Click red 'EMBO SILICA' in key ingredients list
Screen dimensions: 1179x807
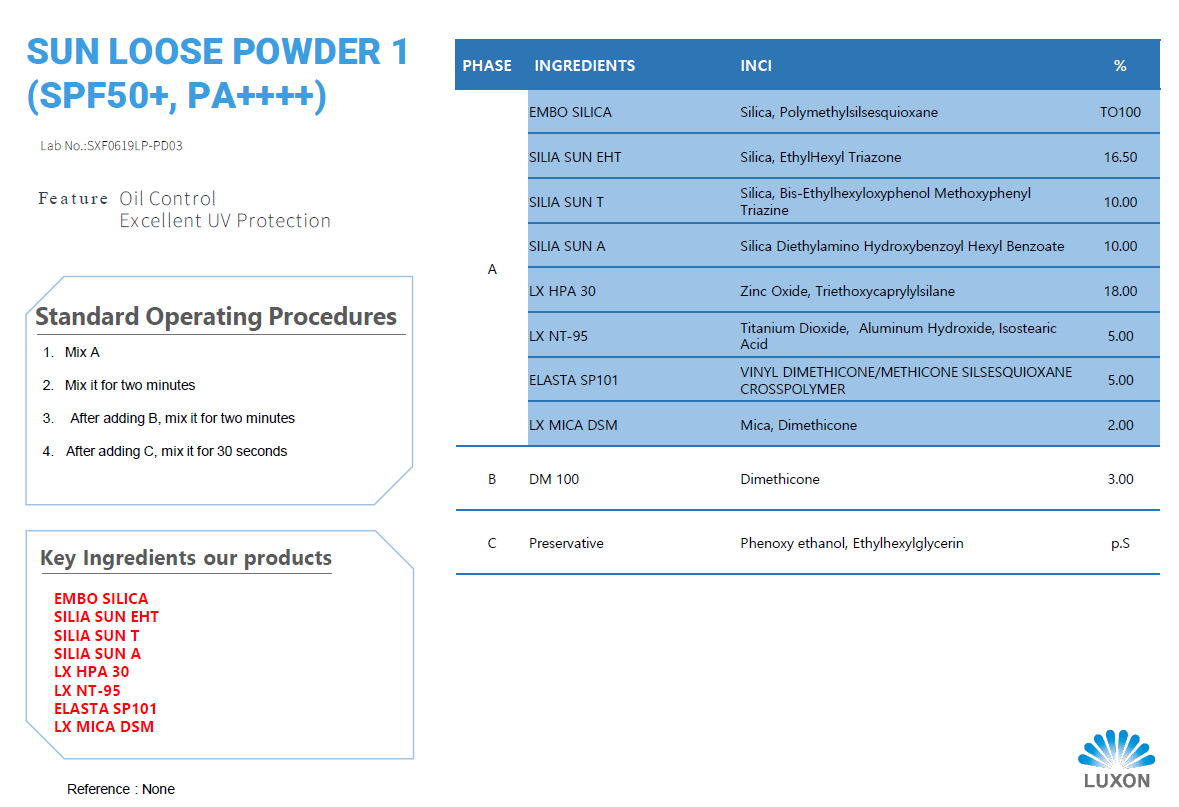(101, 599)
